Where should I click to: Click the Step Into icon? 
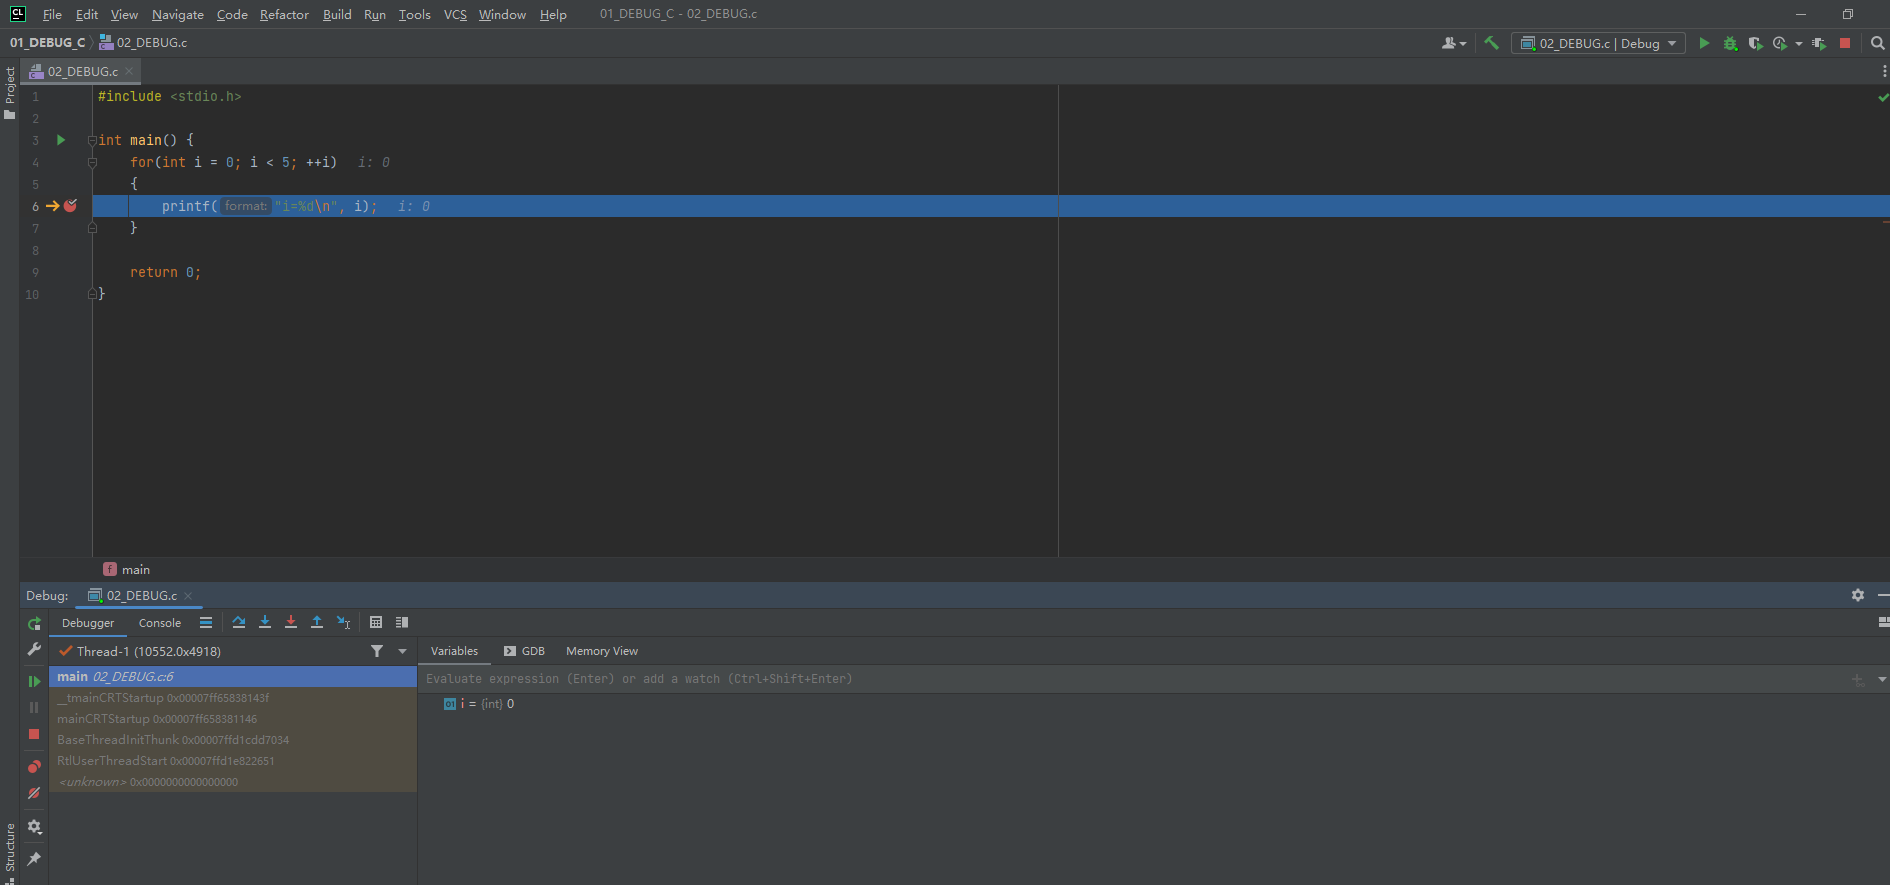coord(265,622)
